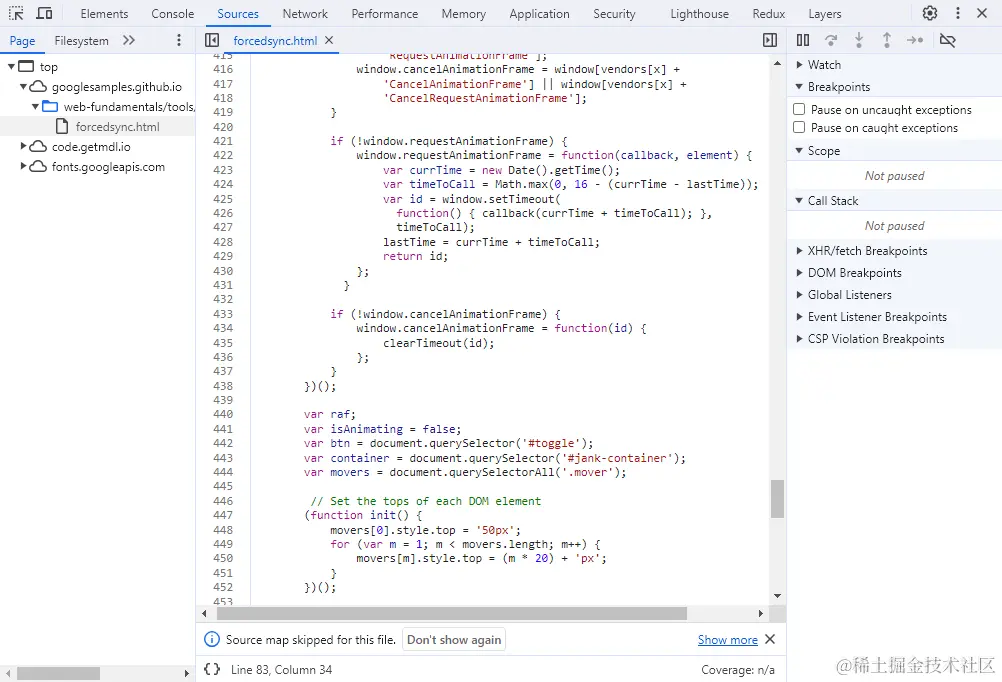Hide the debugger sidebar
This screenshot has width=1002, height=682.
770,40
